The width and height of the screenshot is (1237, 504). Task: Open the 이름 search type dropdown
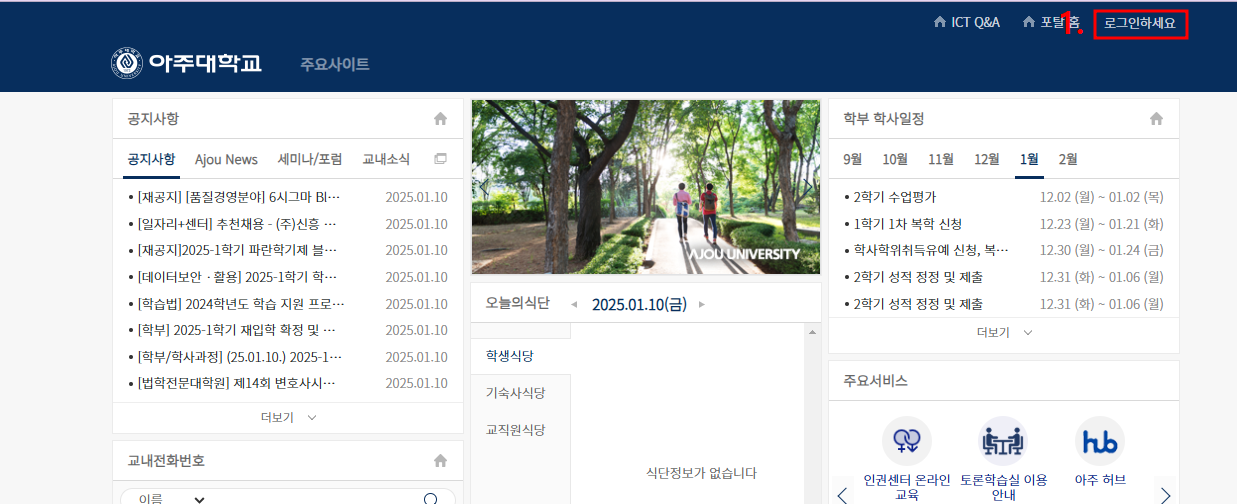[x=172, y=498]
